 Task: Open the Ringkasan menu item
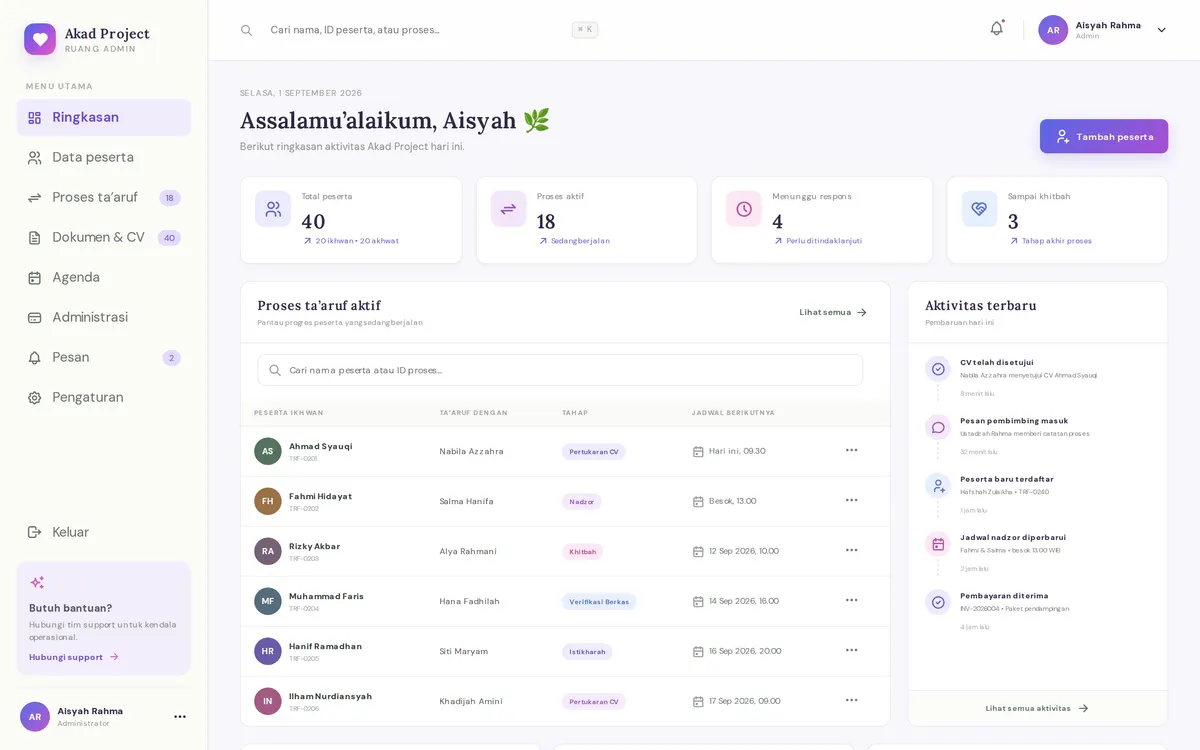104,117
